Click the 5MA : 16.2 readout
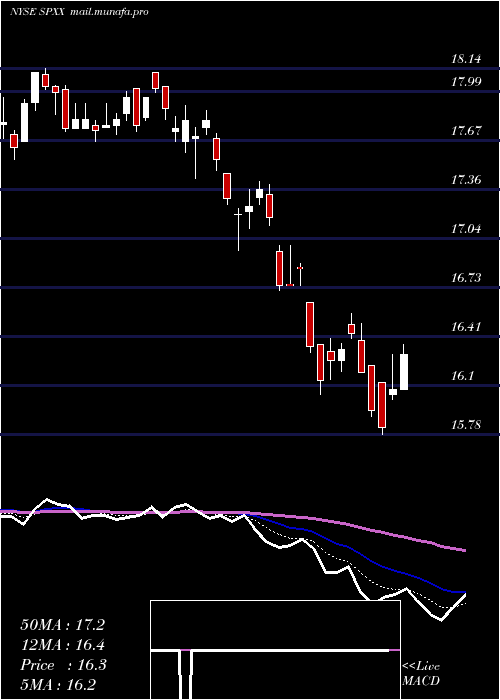This screenshot has width=500, height=700. click(58, 685)
